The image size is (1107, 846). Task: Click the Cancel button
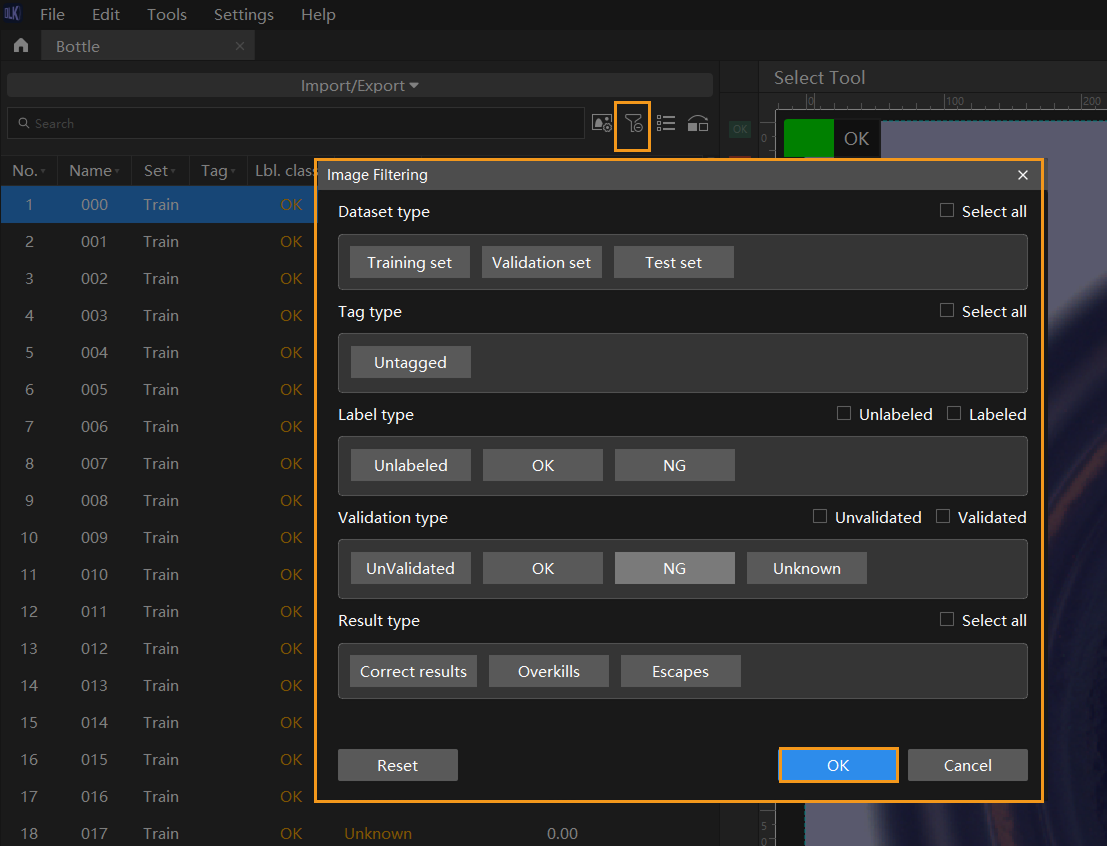tap(967, 765)
